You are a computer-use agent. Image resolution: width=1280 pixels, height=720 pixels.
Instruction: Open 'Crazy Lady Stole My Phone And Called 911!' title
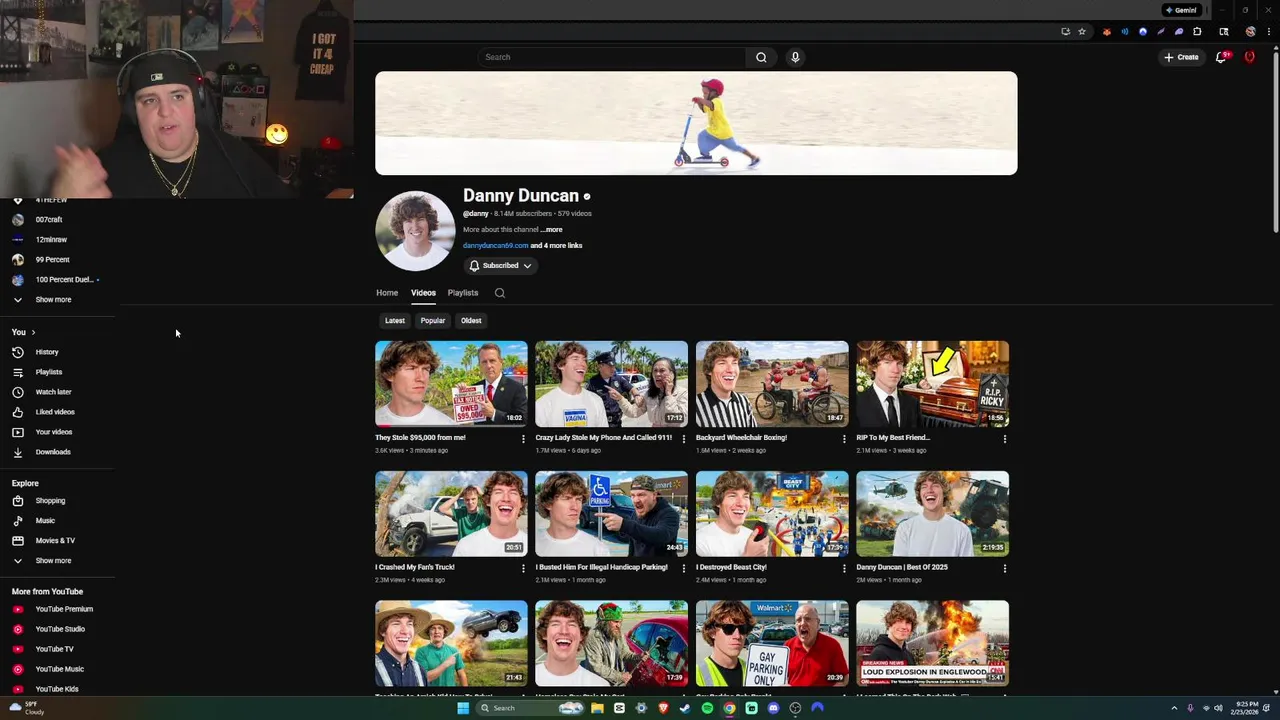603,438
